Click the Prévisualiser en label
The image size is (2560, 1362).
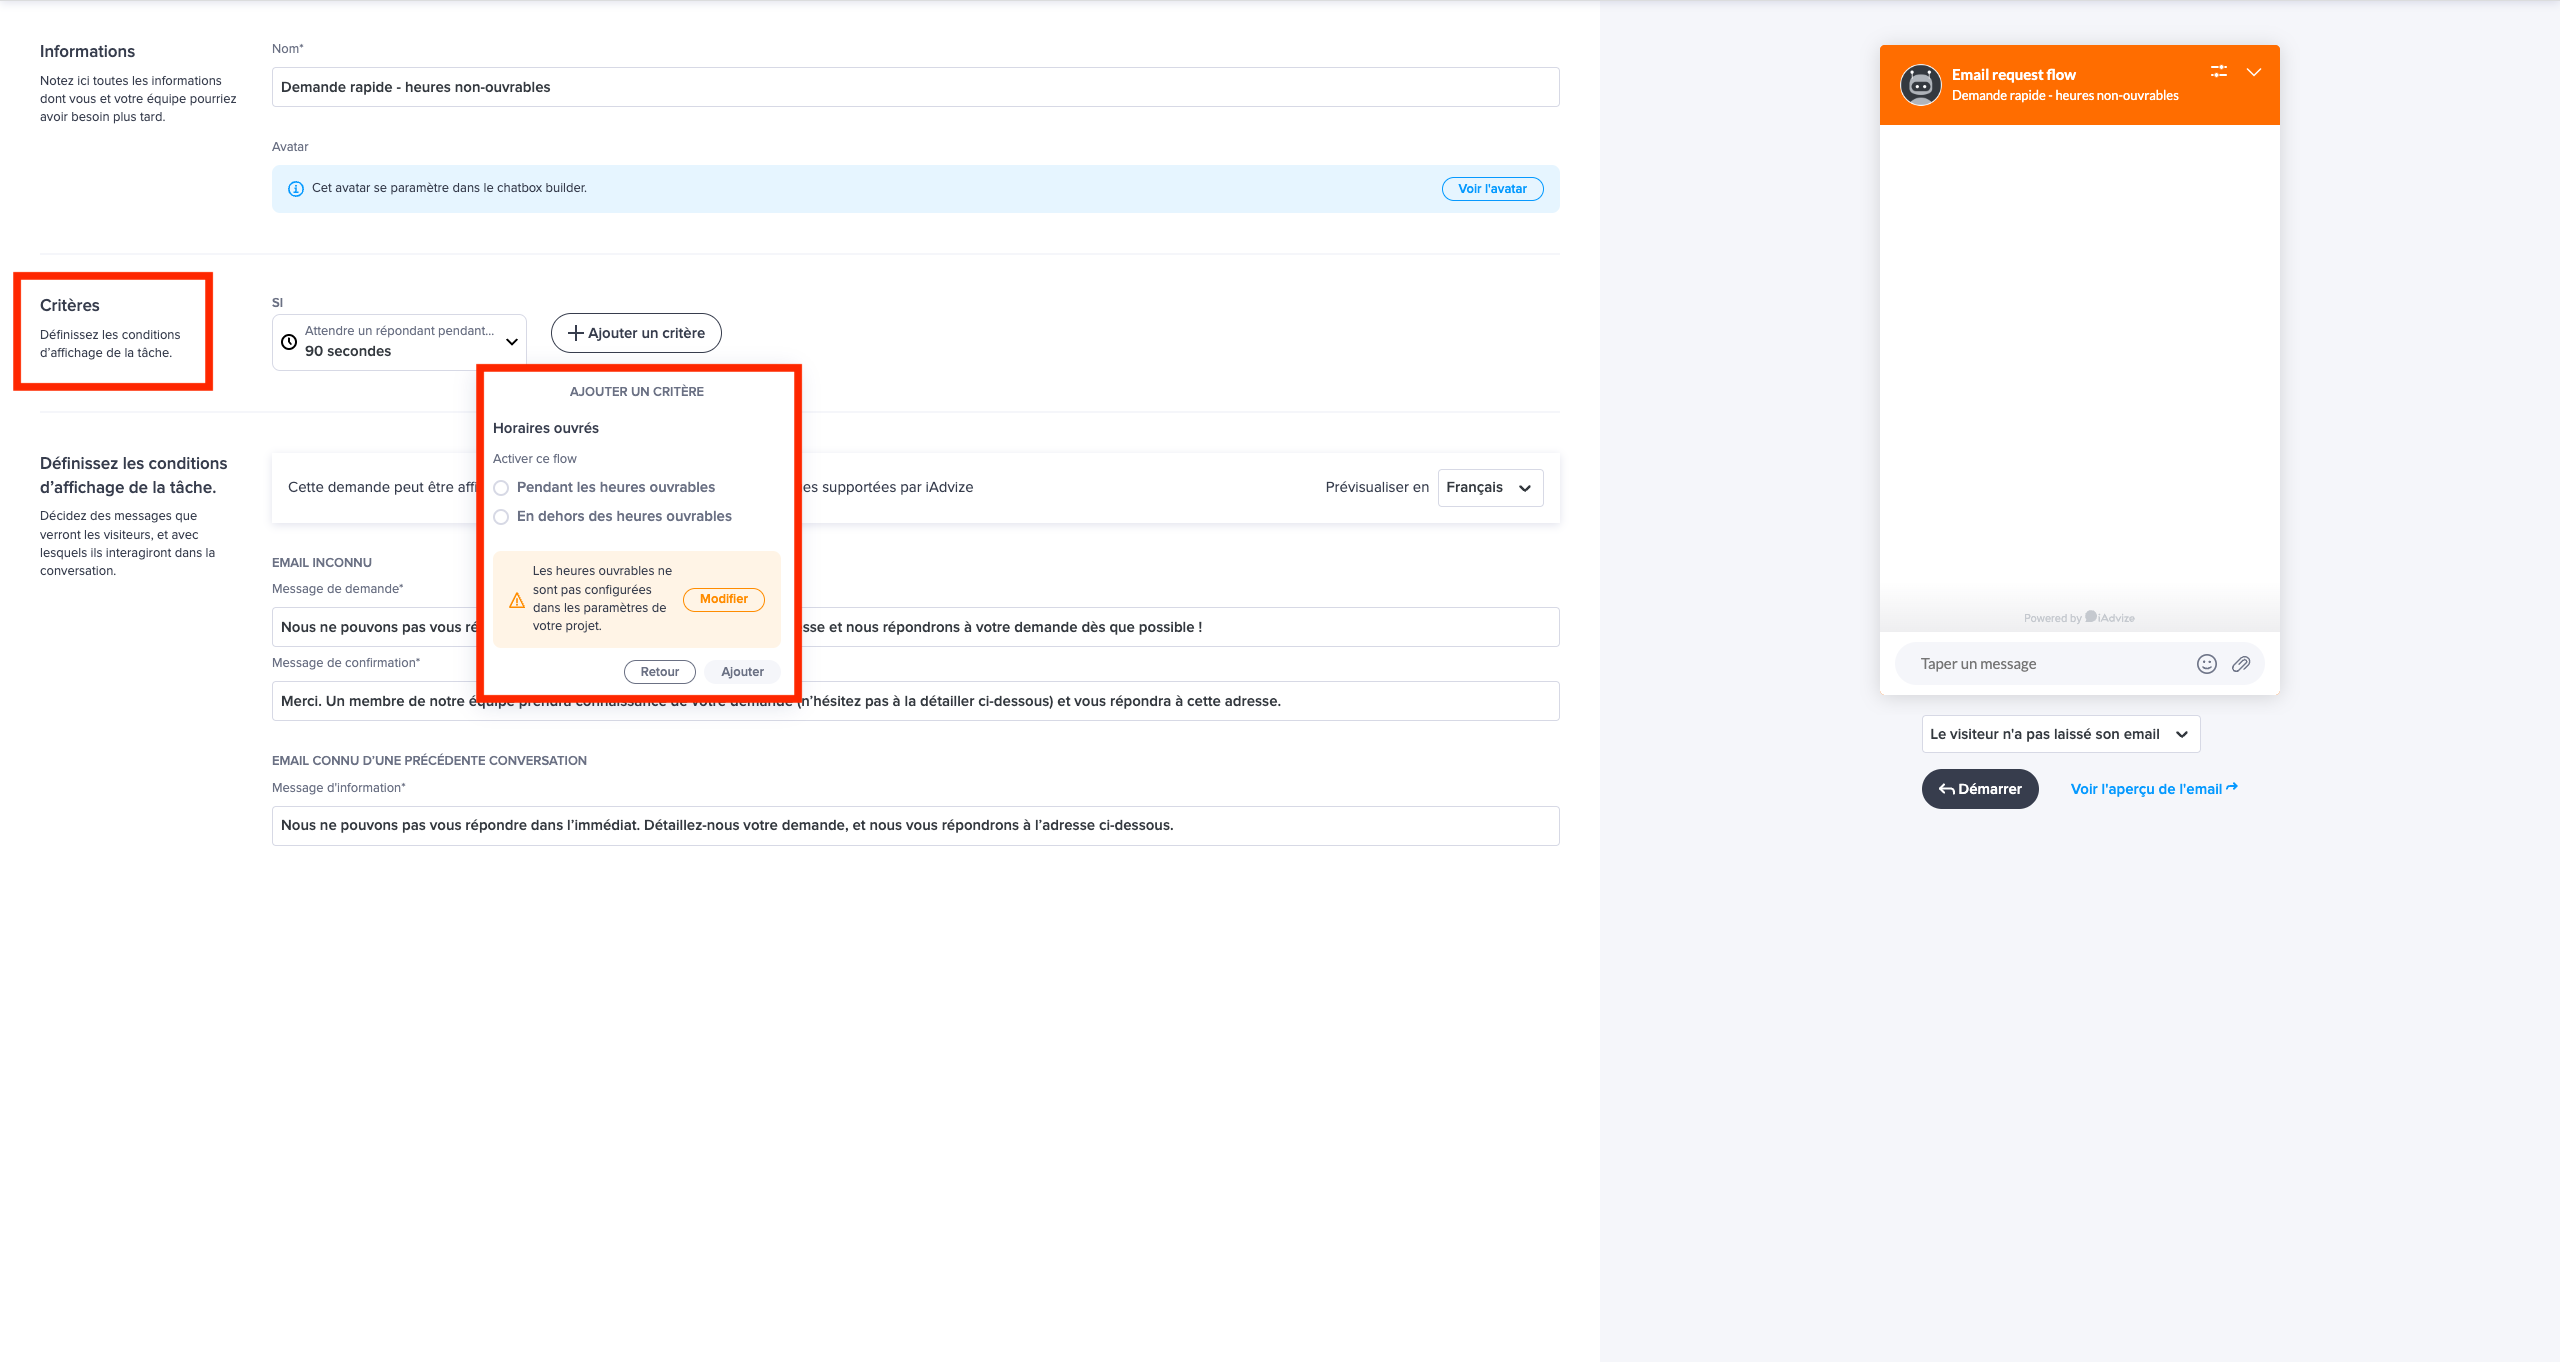tap(1377, 488)
